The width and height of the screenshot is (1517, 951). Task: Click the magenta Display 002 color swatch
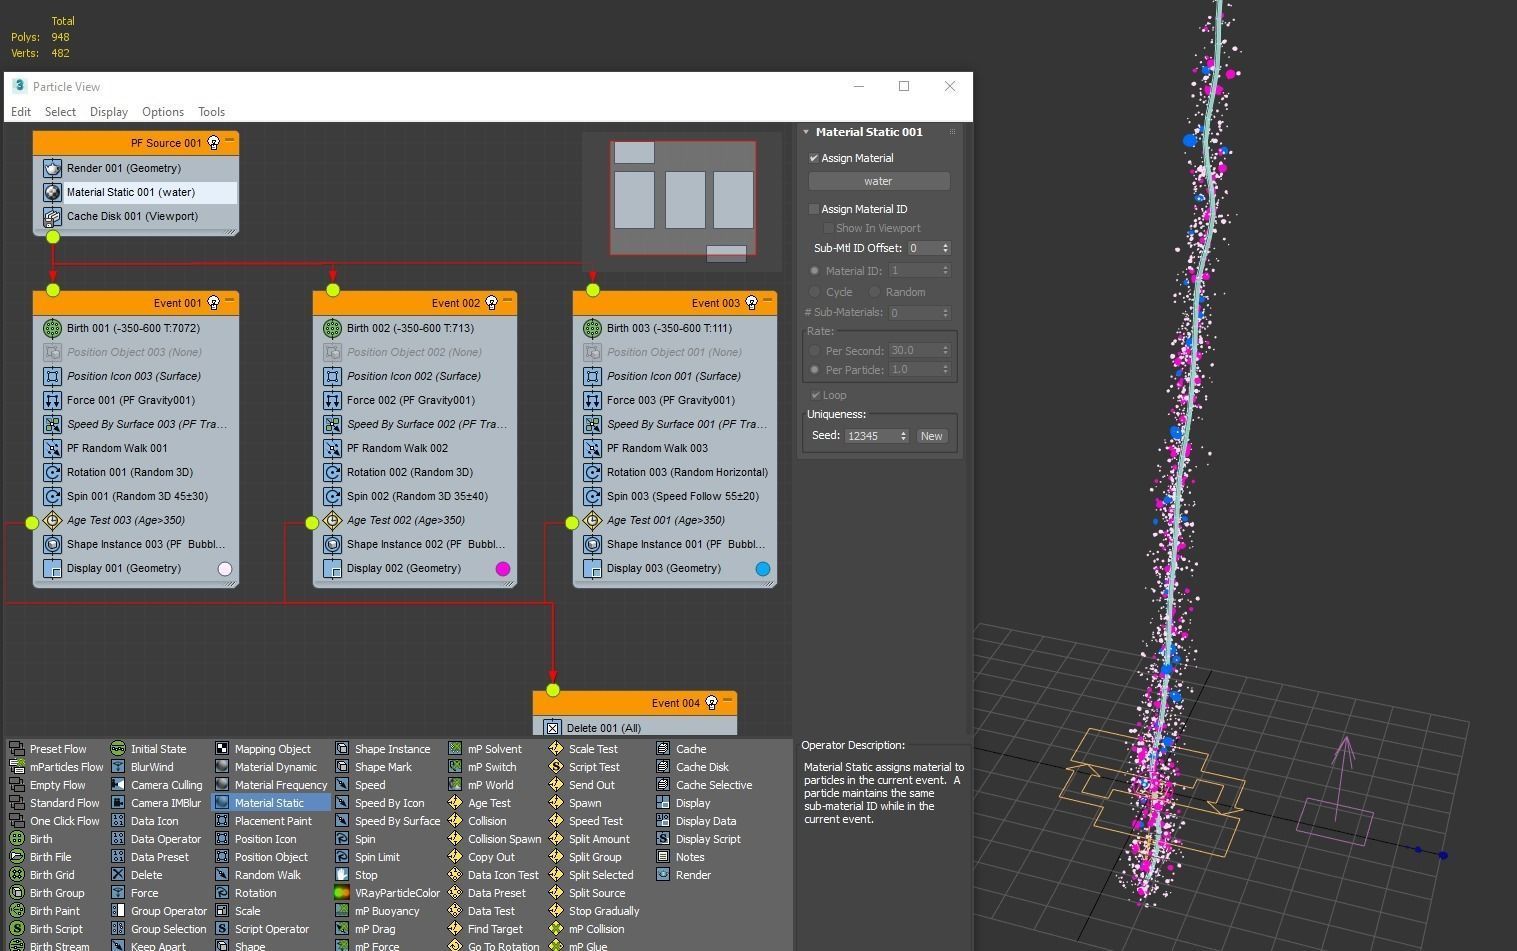(x=503, y=569)
